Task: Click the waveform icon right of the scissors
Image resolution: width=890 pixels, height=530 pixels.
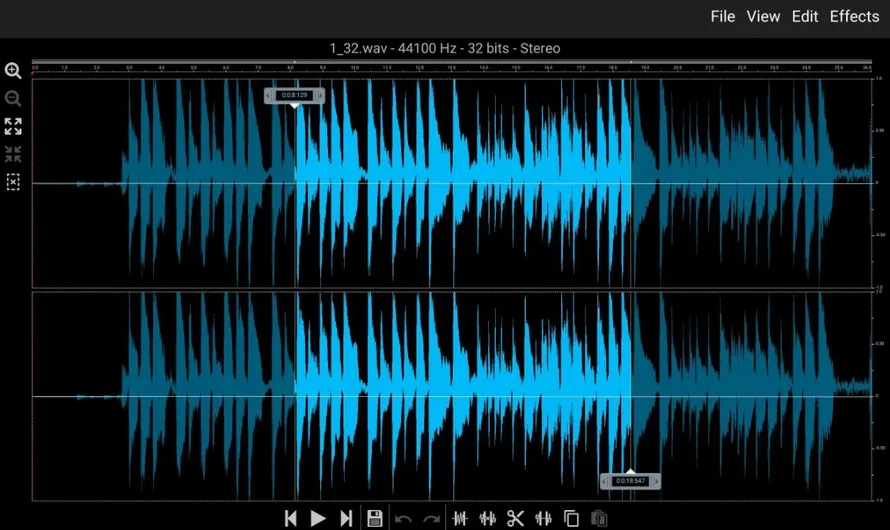Action: click(543, 518)
